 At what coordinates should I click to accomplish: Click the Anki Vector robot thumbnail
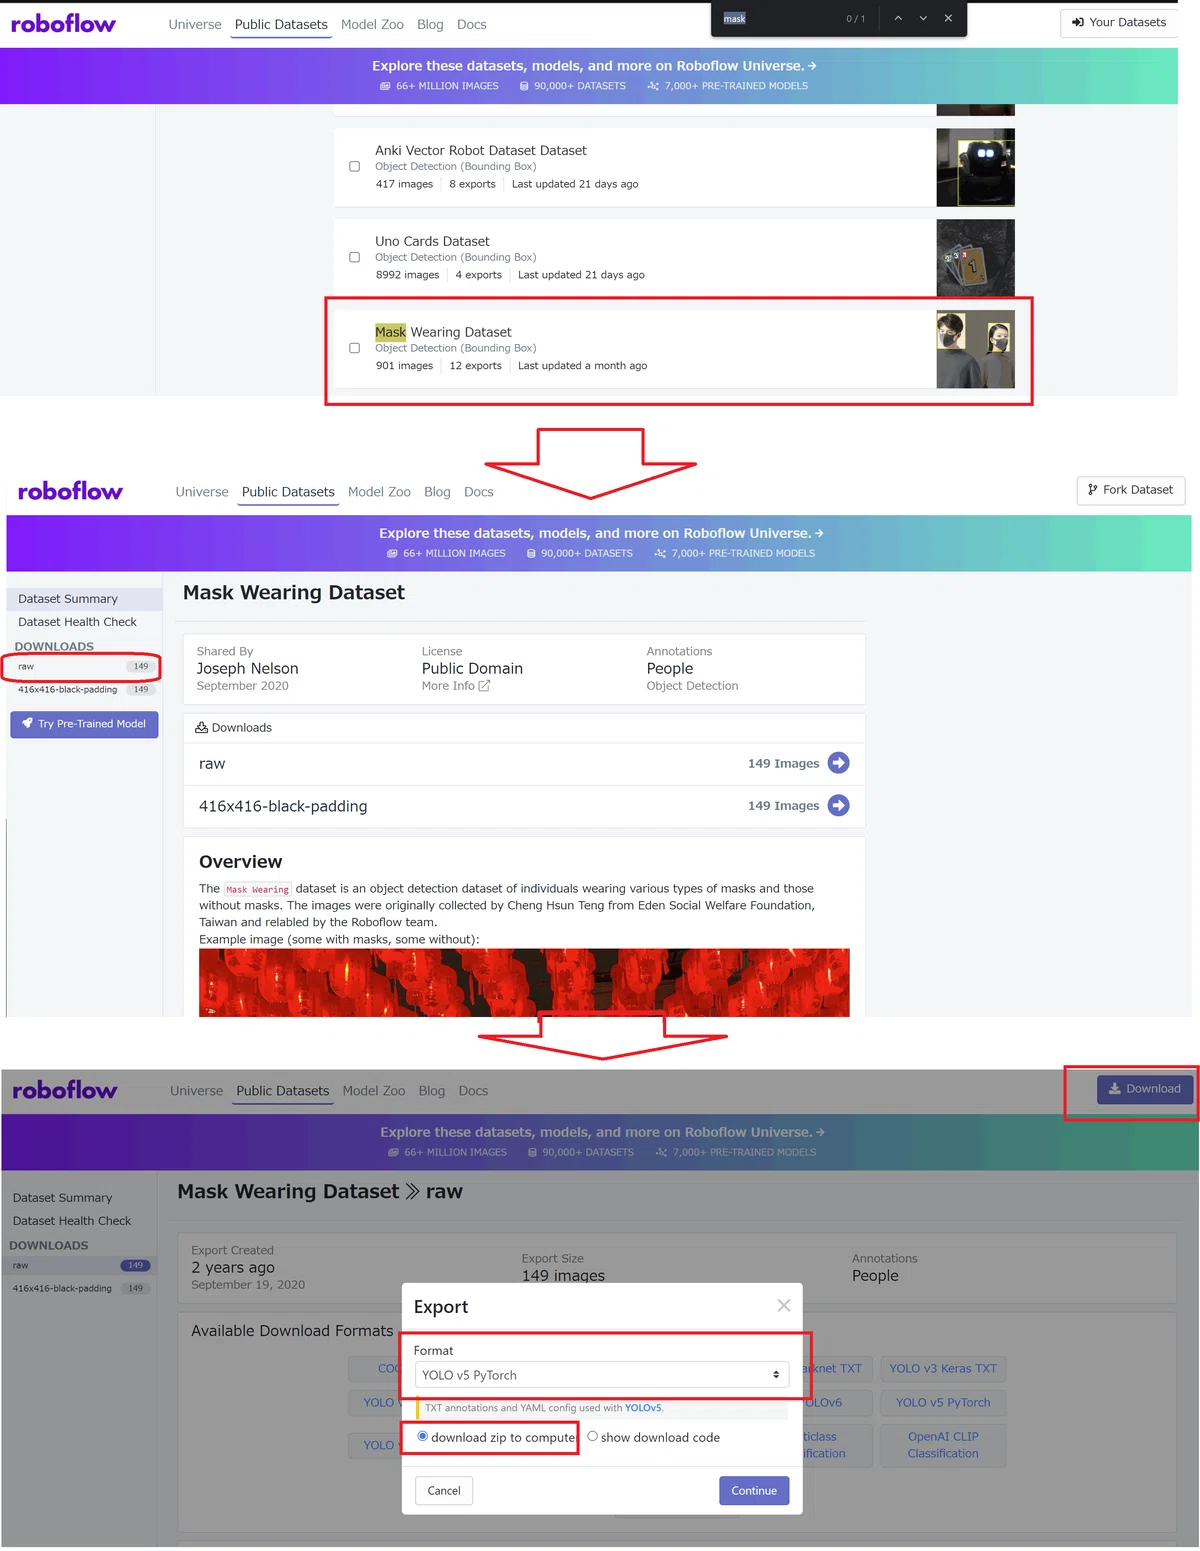click(x=975, y=167)
